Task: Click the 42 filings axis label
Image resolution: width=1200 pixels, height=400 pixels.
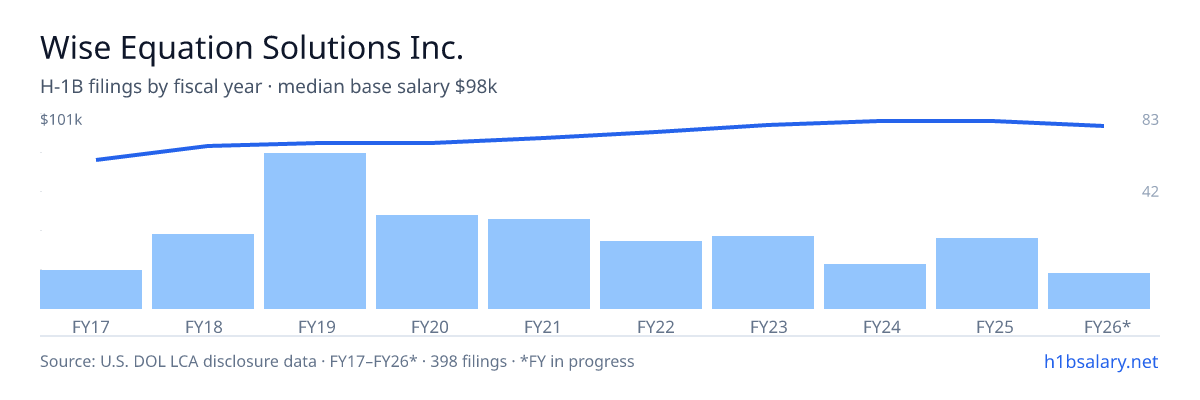Action: click(x=1150, y=191)
